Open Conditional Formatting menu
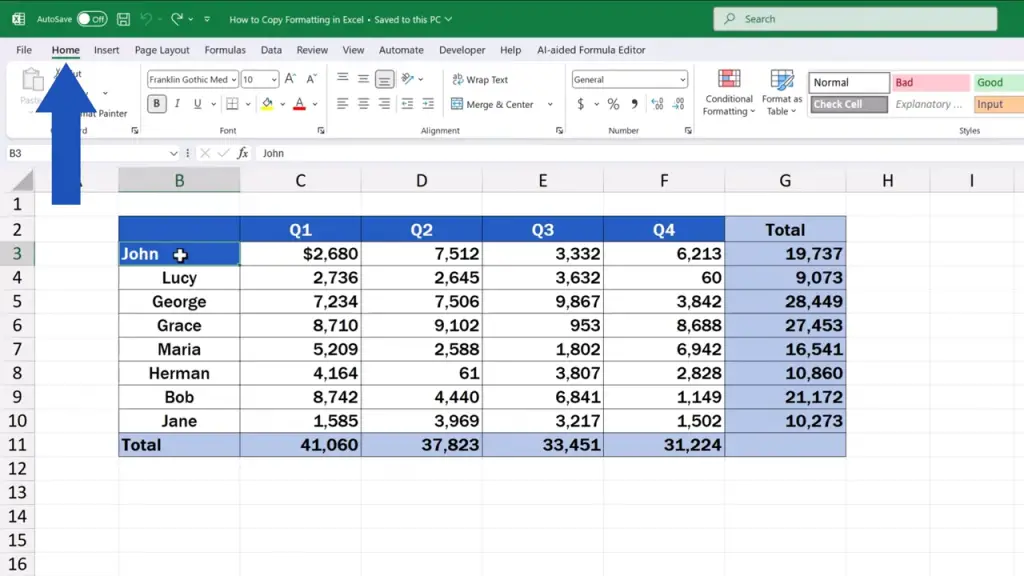Viewport: 1024px width, 576px height. click(x=729, y=93)
